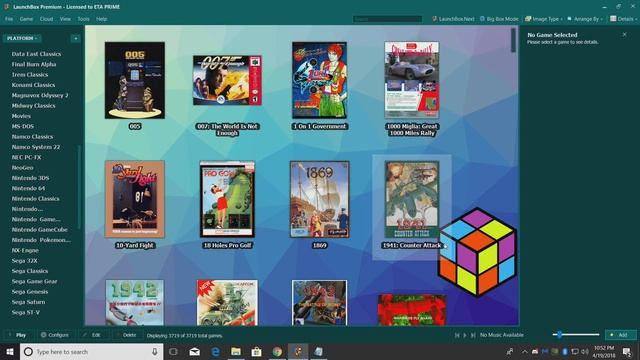This screenshot has width=640, height=360.
Task: Select Sega Game Gear platform
Action: coord(35,281)
